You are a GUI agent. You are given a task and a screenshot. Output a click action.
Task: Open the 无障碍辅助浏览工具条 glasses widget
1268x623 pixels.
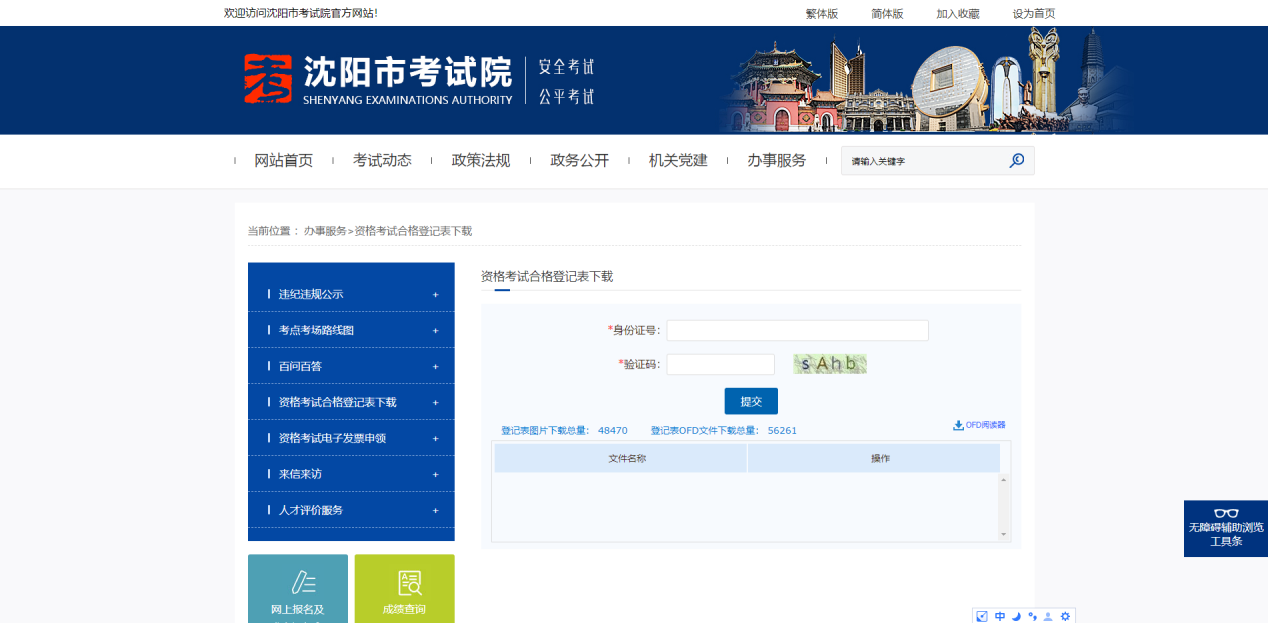pos(1225,528)
